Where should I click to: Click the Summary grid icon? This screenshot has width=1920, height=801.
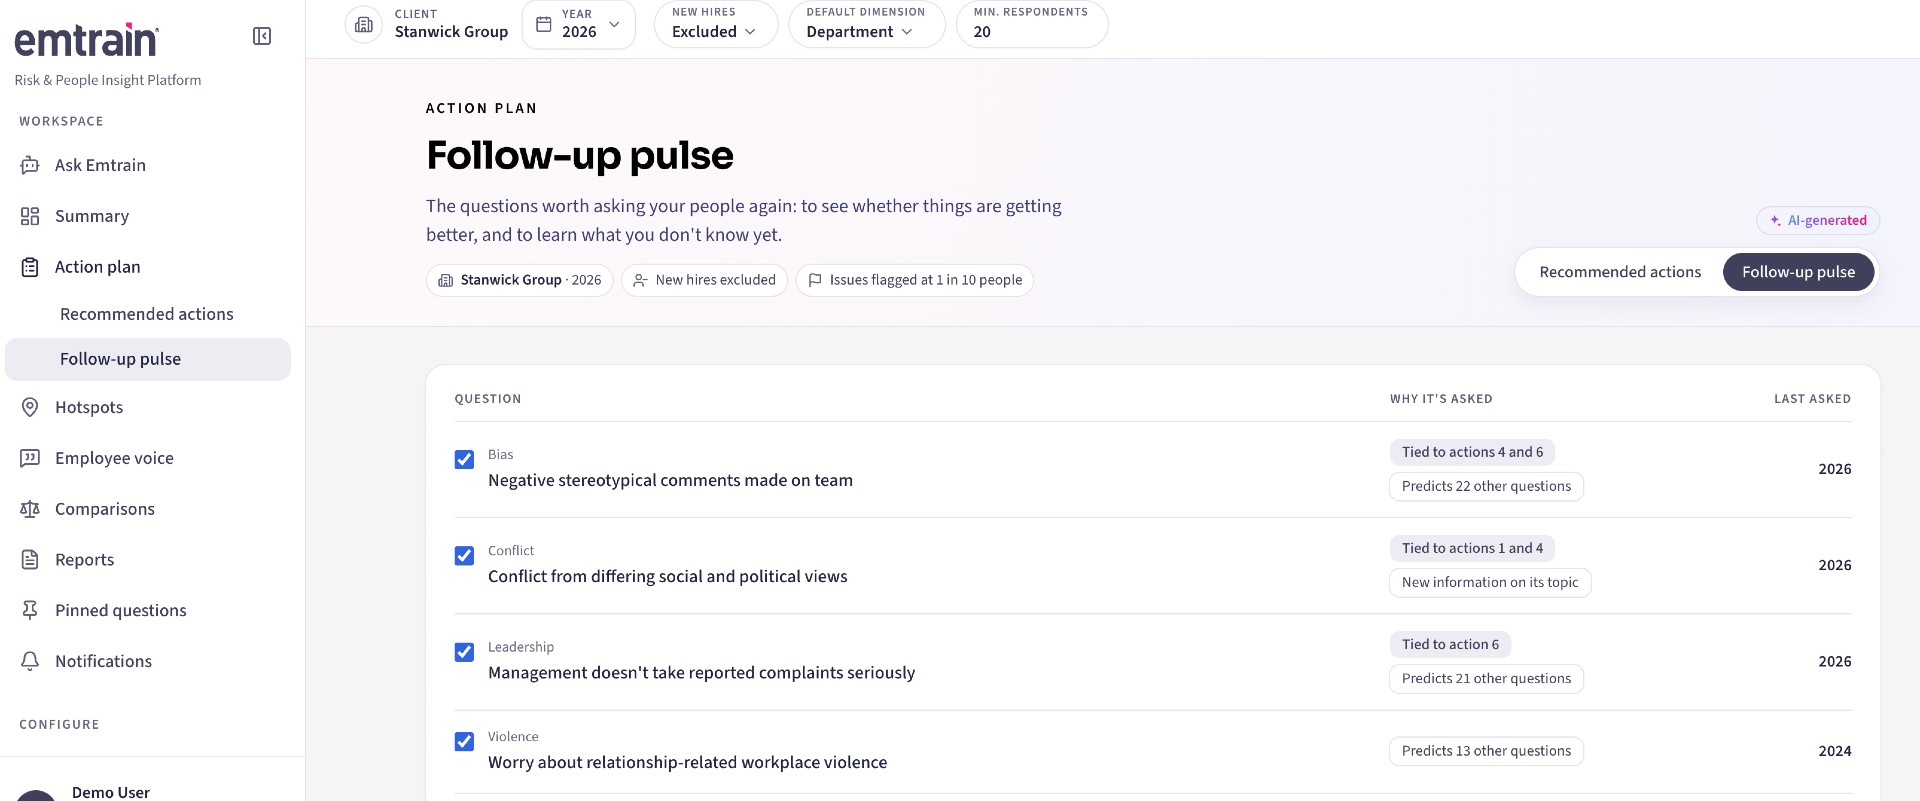30,216
